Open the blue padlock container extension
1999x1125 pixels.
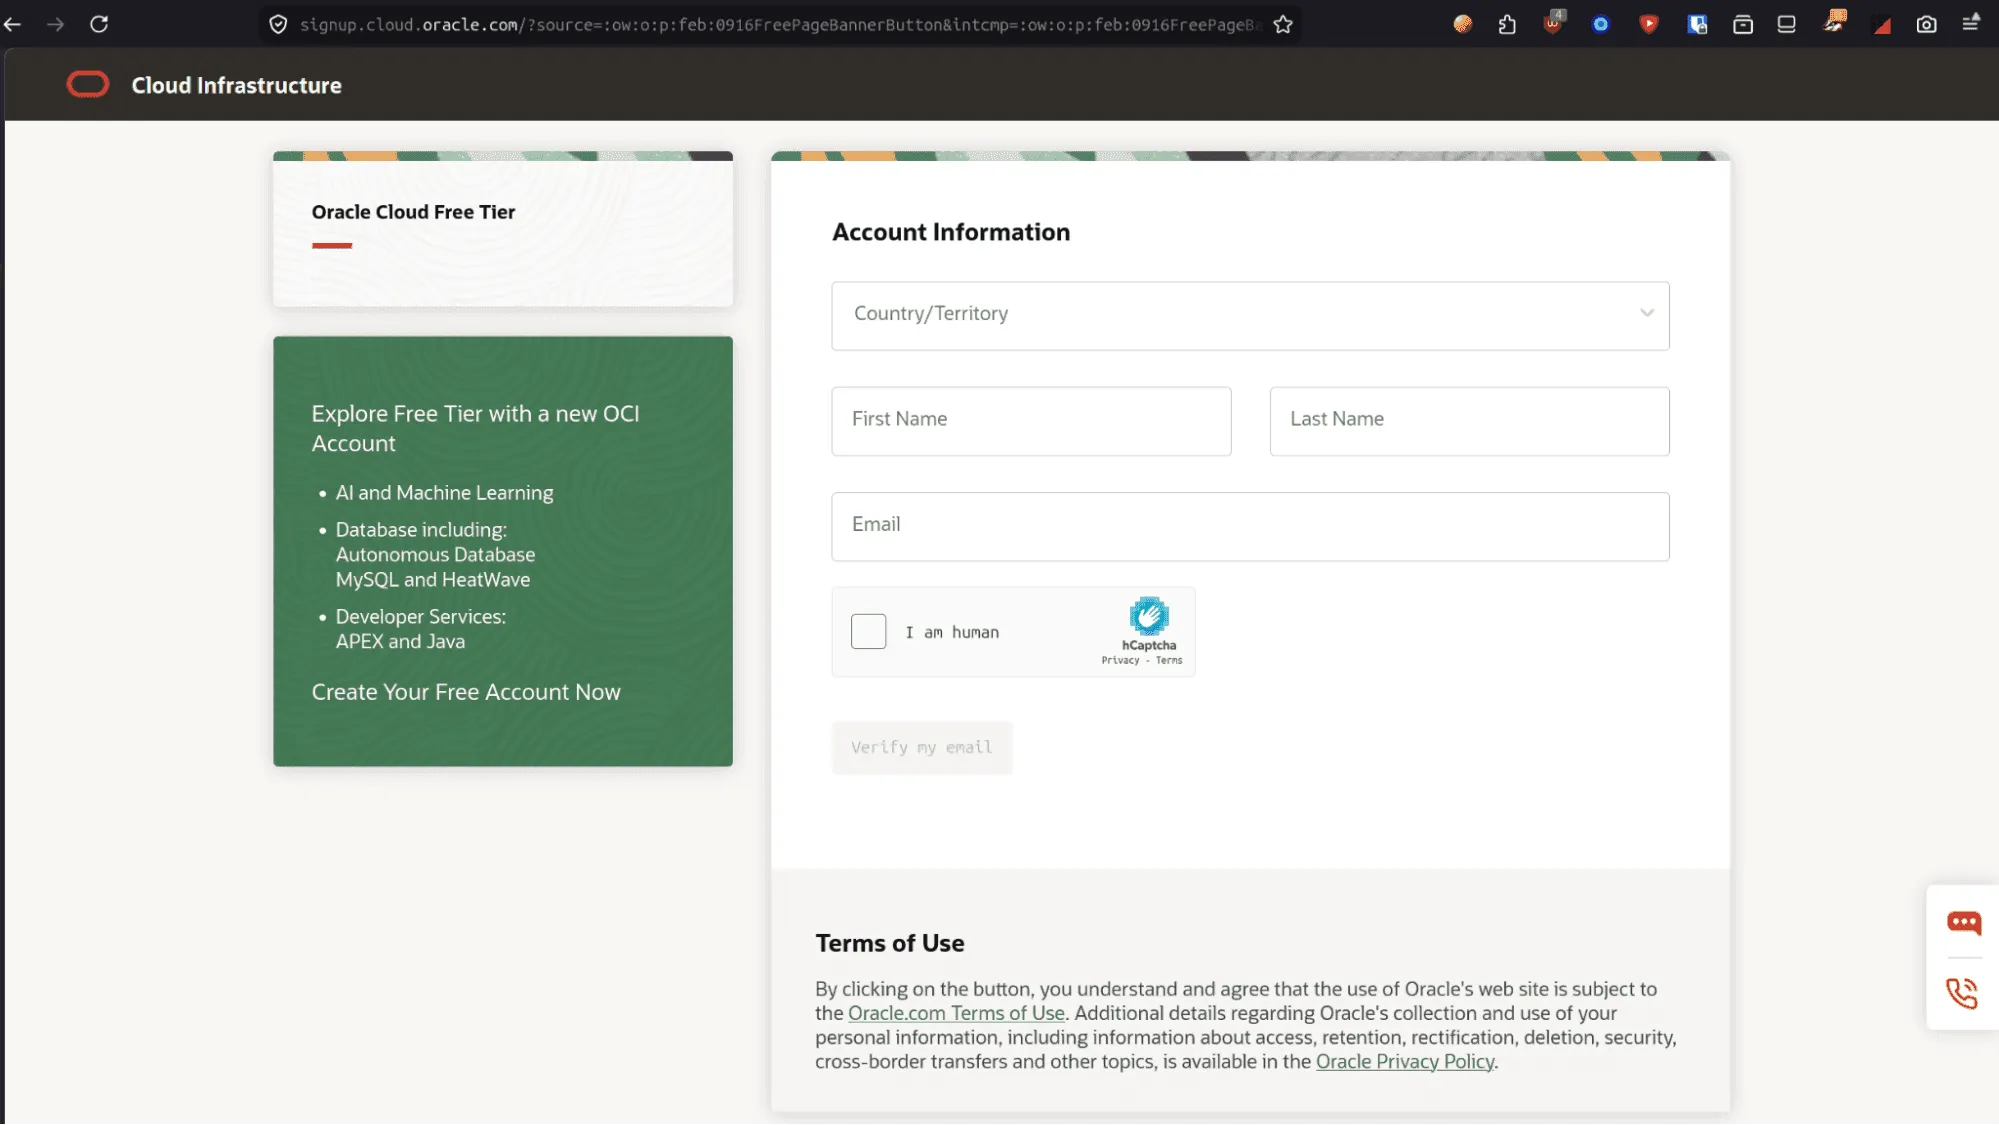pos(1697,24)
